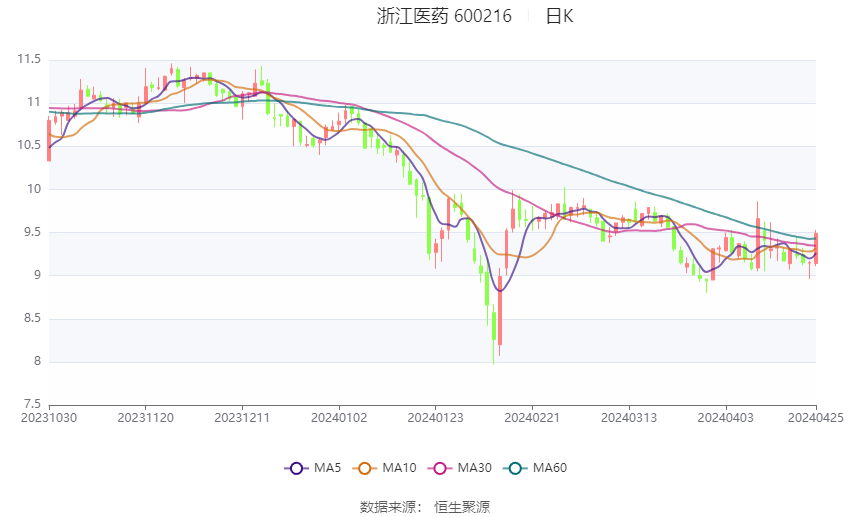Click the 浙江医药 600216 chart title
Screen dimensions: 850x517
tap(444, 16)
